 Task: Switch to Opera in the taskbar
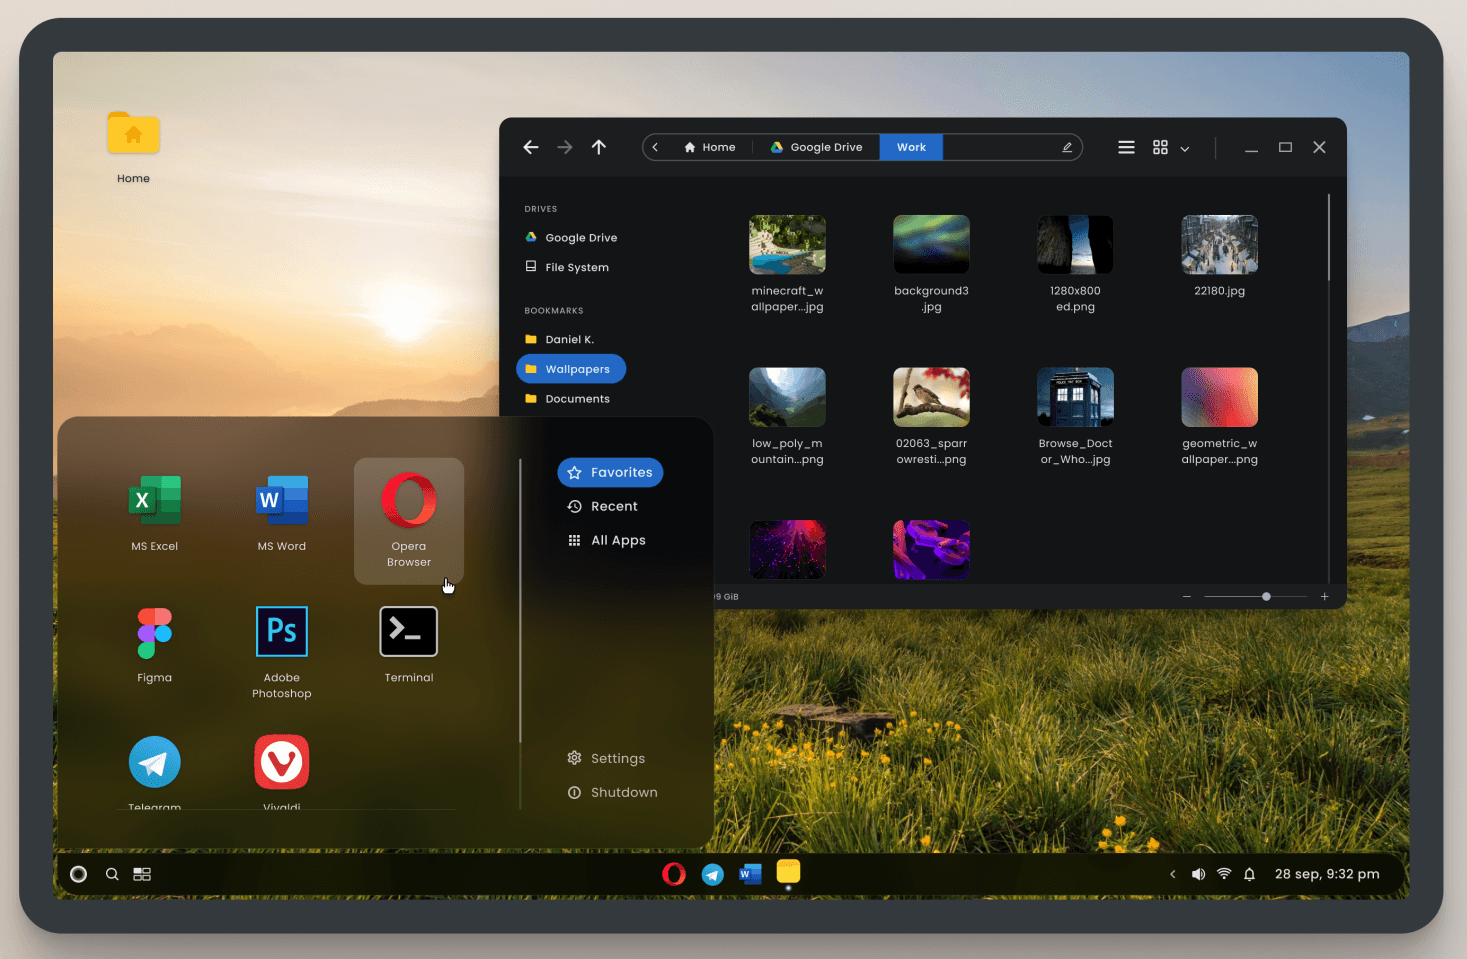pyautogui.click(x=674, y=874)
